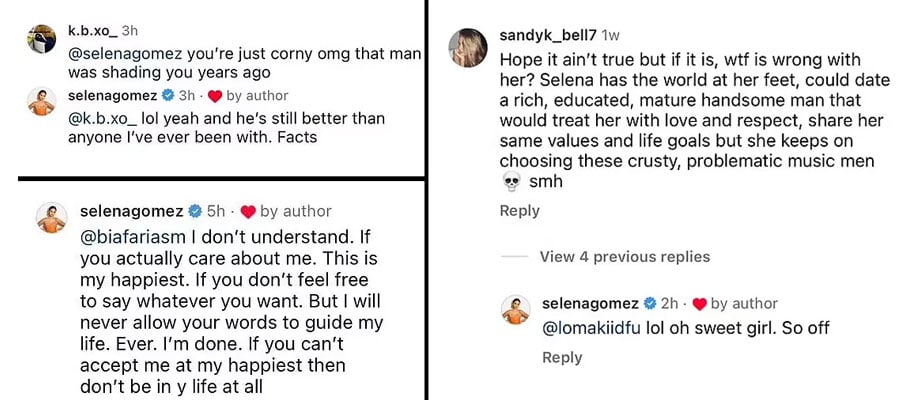Image resolution: width=900 pixels, height=400 pixels.
Task: Click verified badge on the 5h comment
Action: click(193, 212)
